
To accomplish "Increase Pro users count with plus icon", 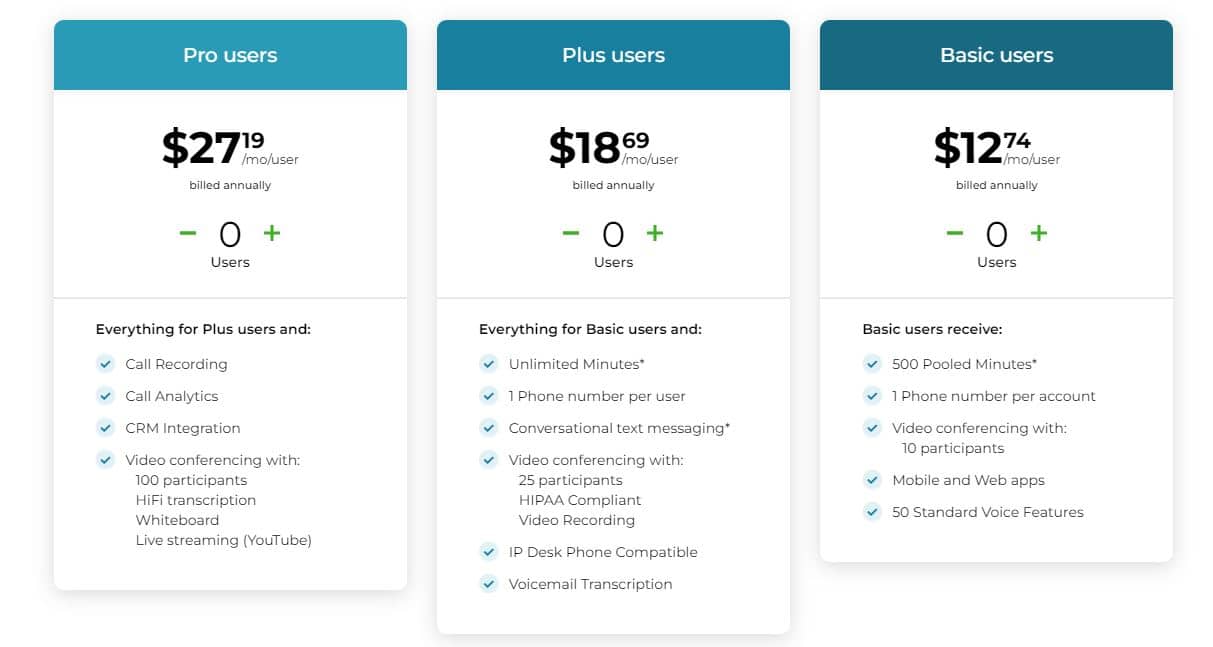I will click(x=272, y=233).
